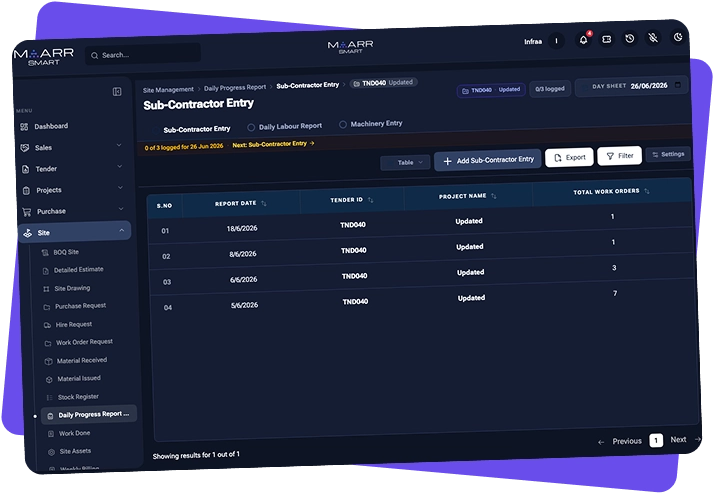Open the notifications bell
715x494 pixels.
[583, 40]
